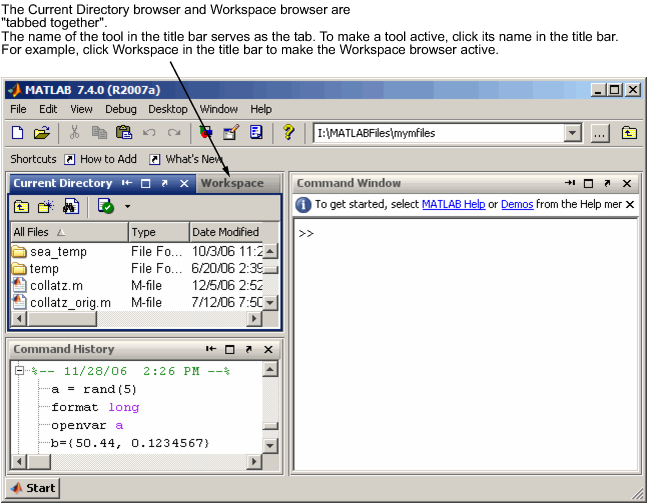Click the Help question mark icon
This screenshot has width=647, height=503.
288,132
